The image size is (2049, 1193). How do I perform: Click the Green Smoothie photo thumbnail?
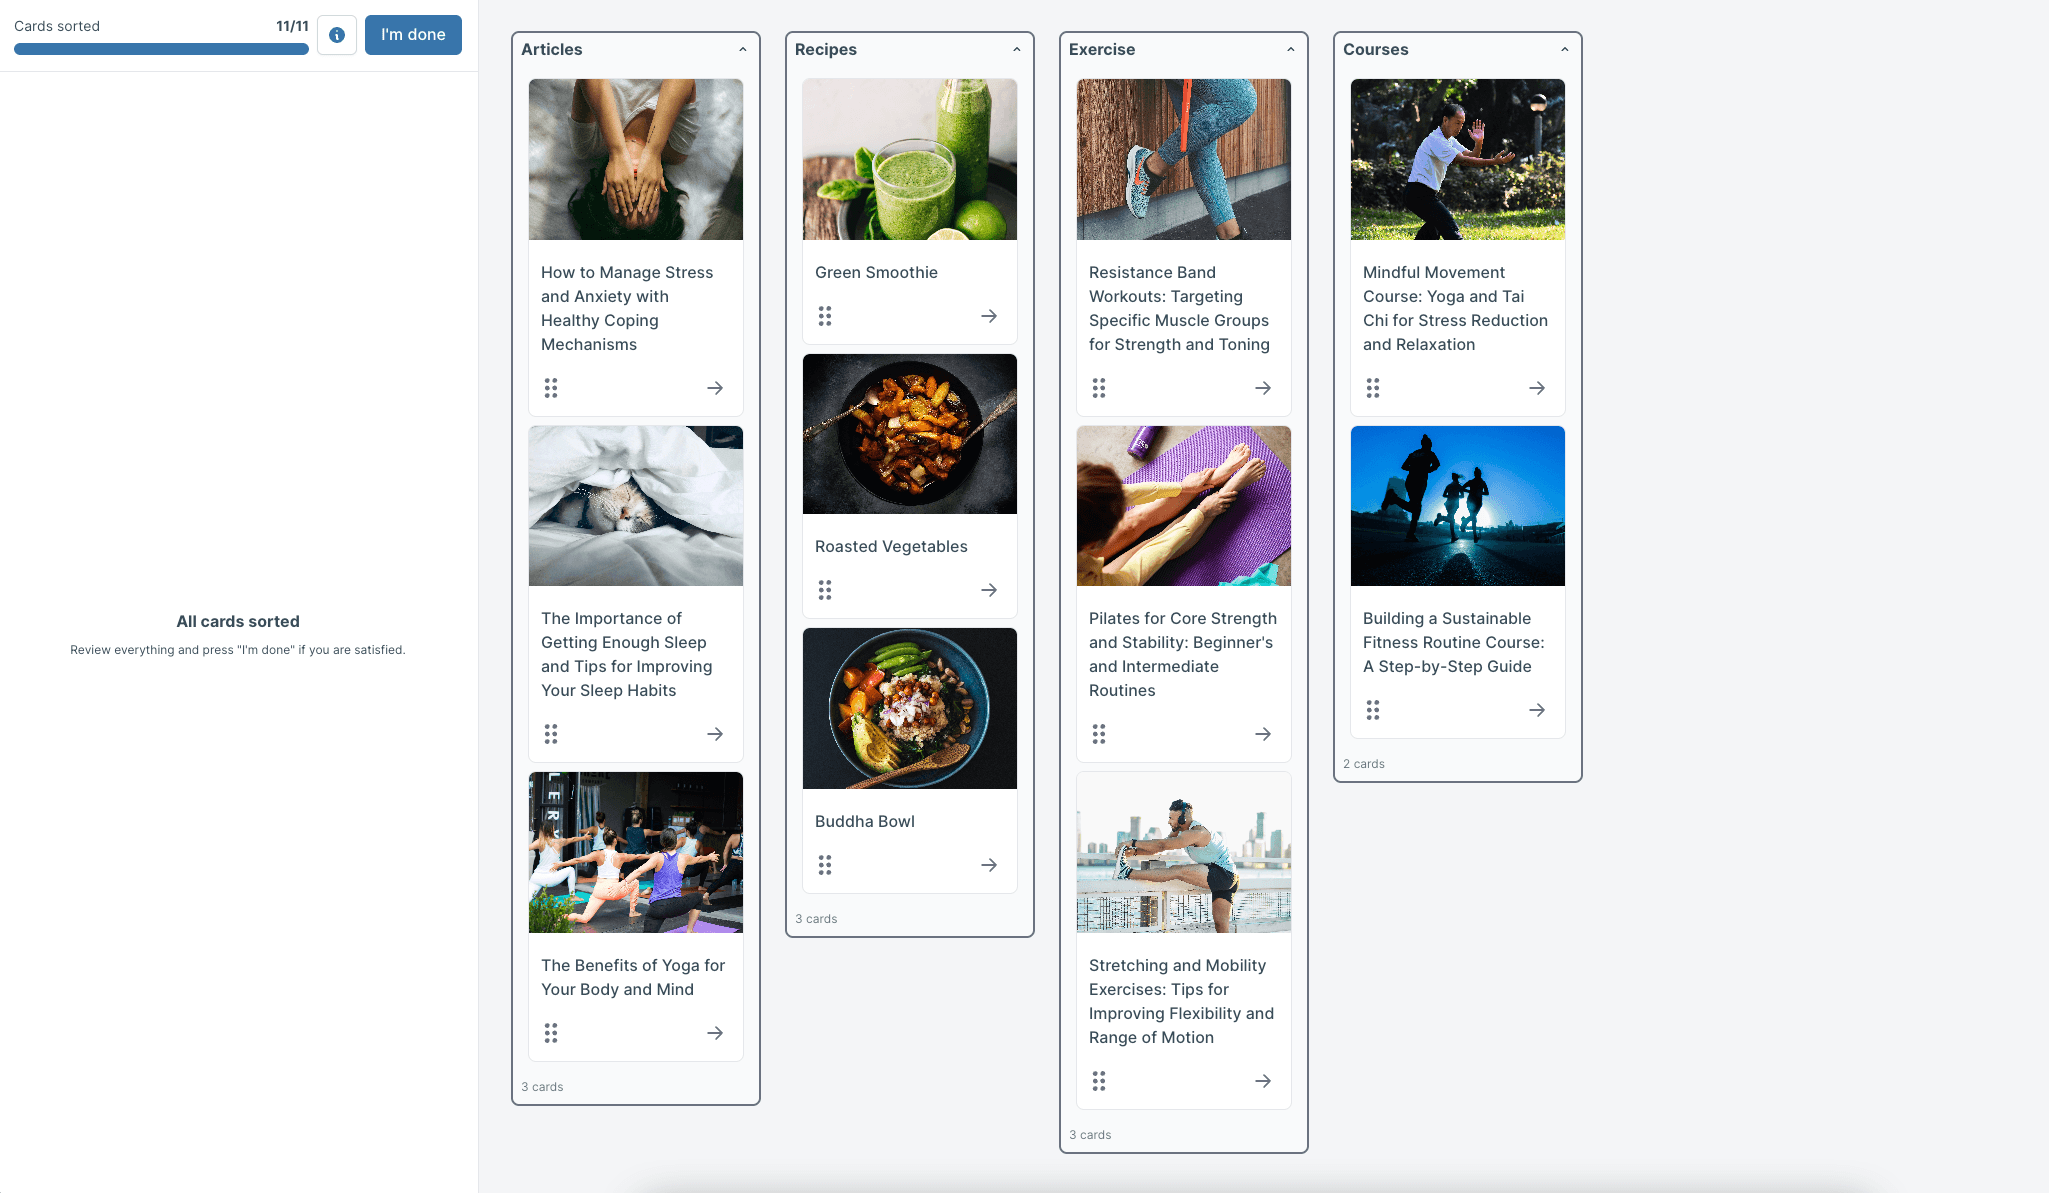(x=910, y=159)
